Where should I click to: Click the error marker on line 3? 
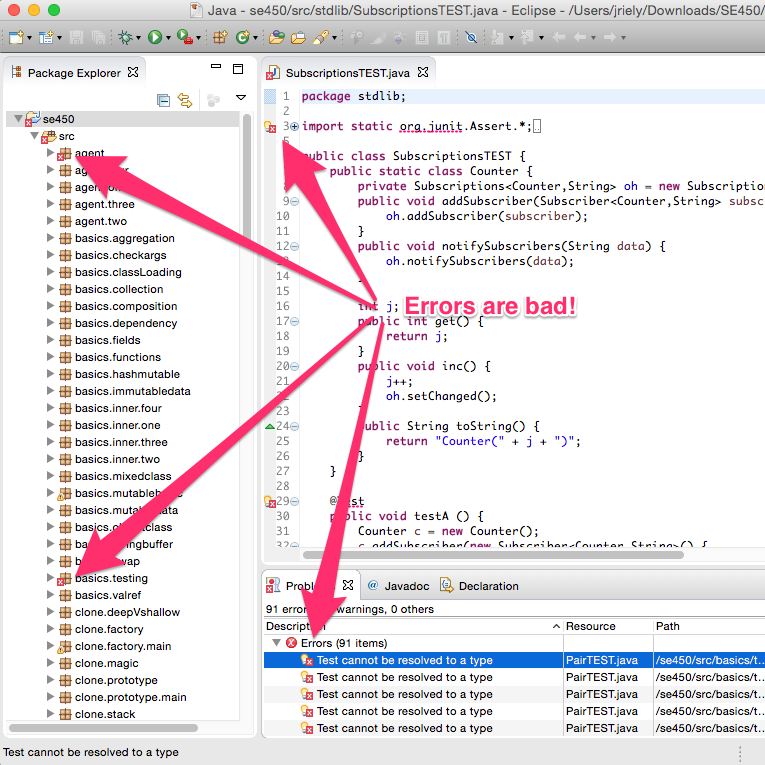[269, 127]
